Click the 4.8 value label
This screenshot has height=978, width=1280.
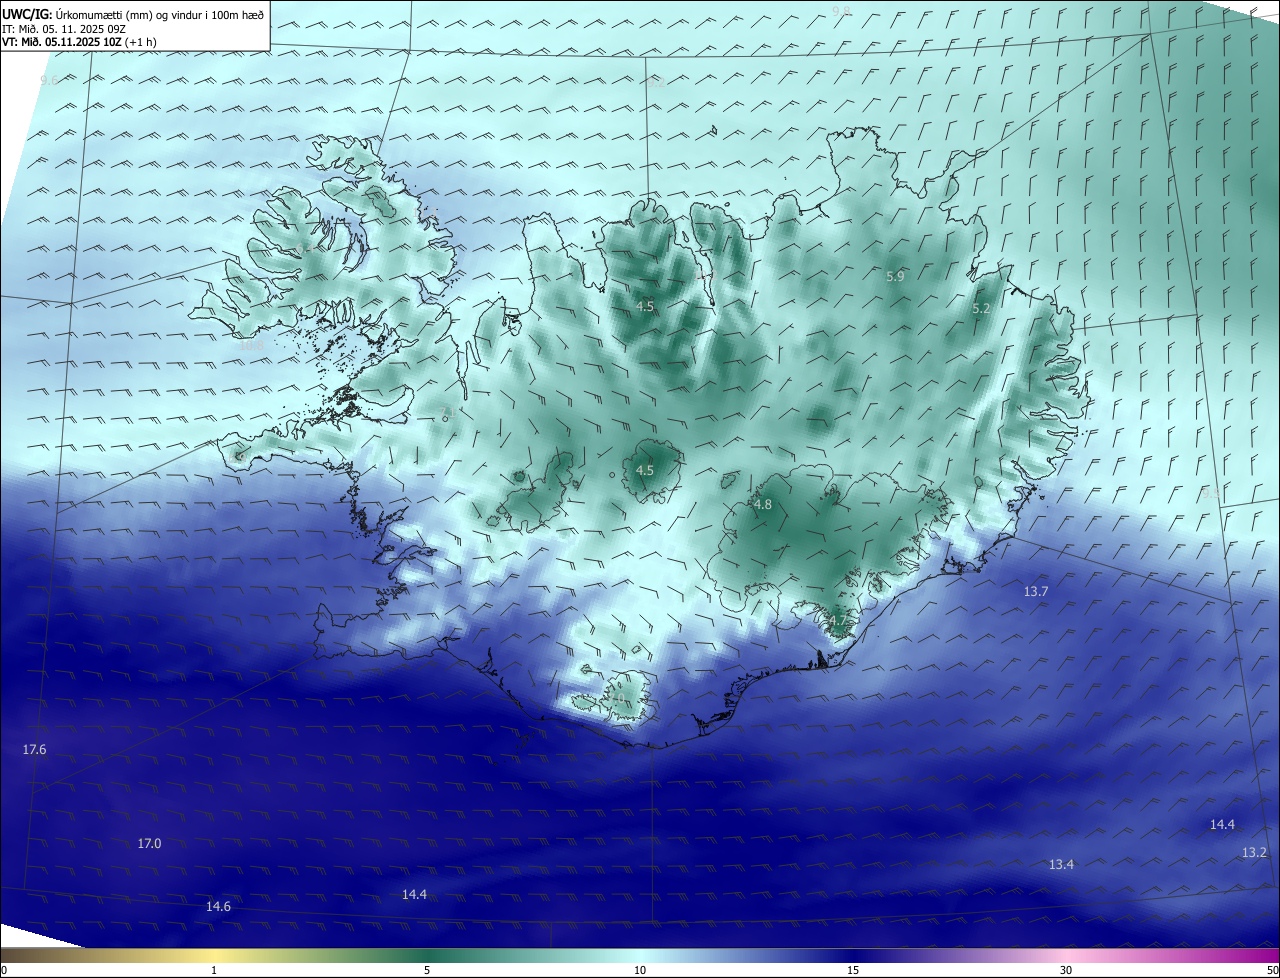click(763, 505)
